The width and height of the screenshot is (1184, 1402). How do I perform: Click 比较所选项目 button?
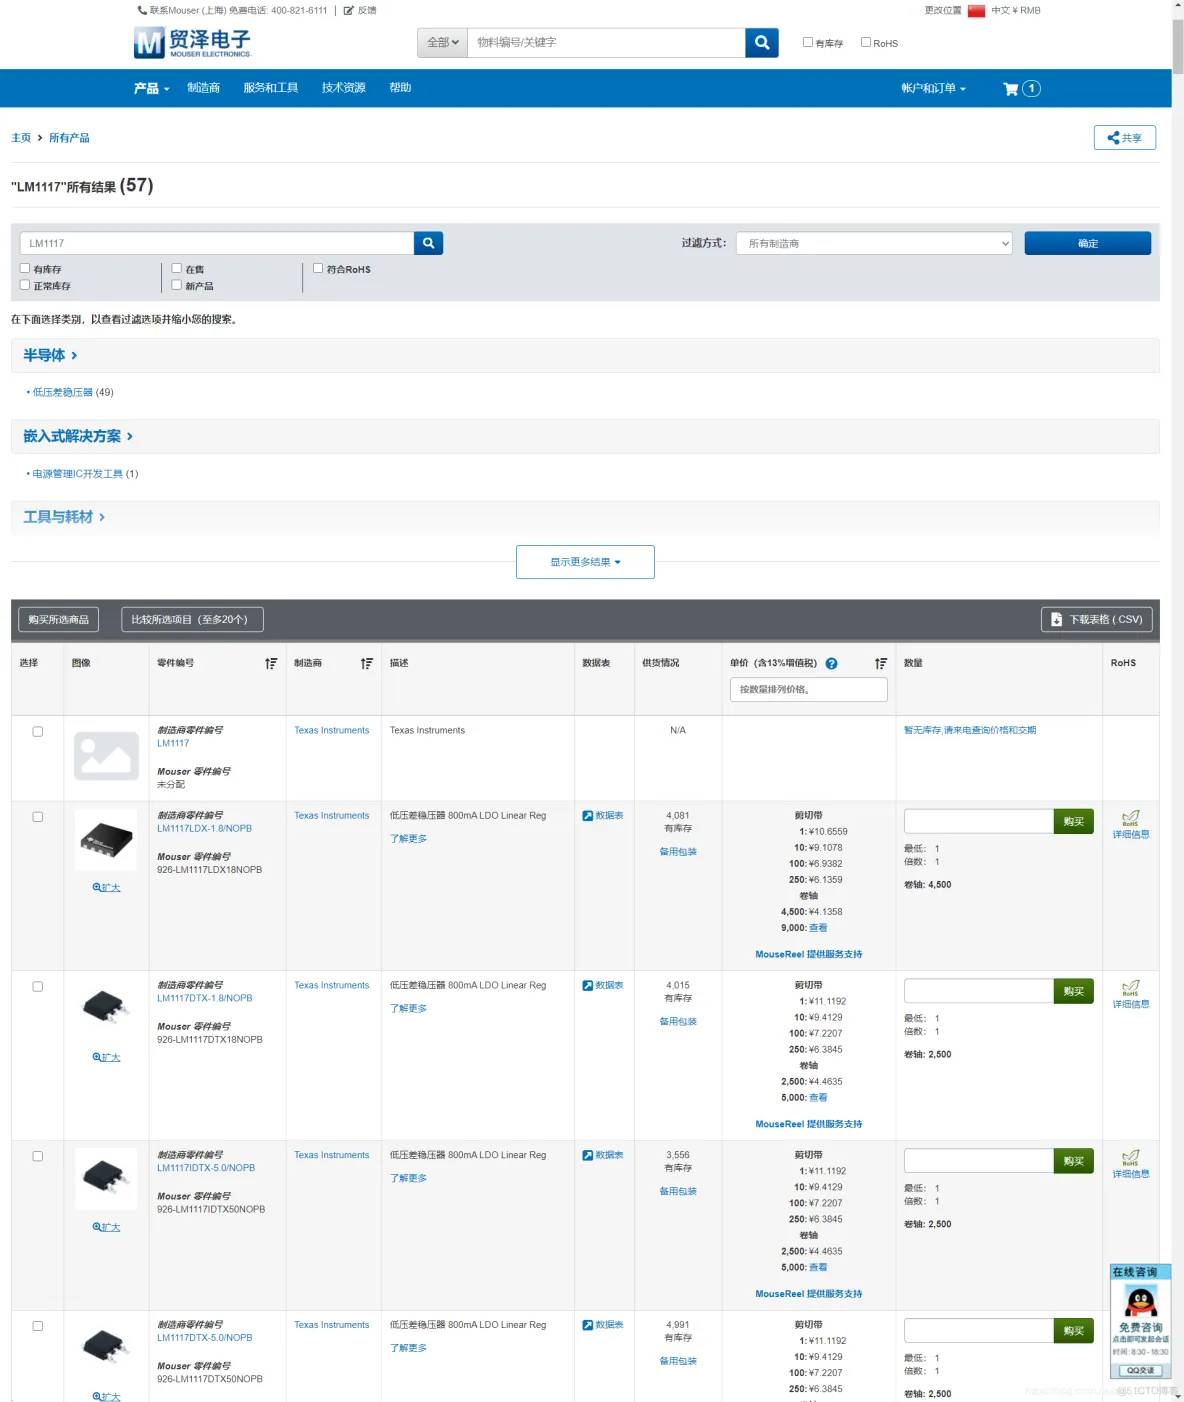[192, 620]
